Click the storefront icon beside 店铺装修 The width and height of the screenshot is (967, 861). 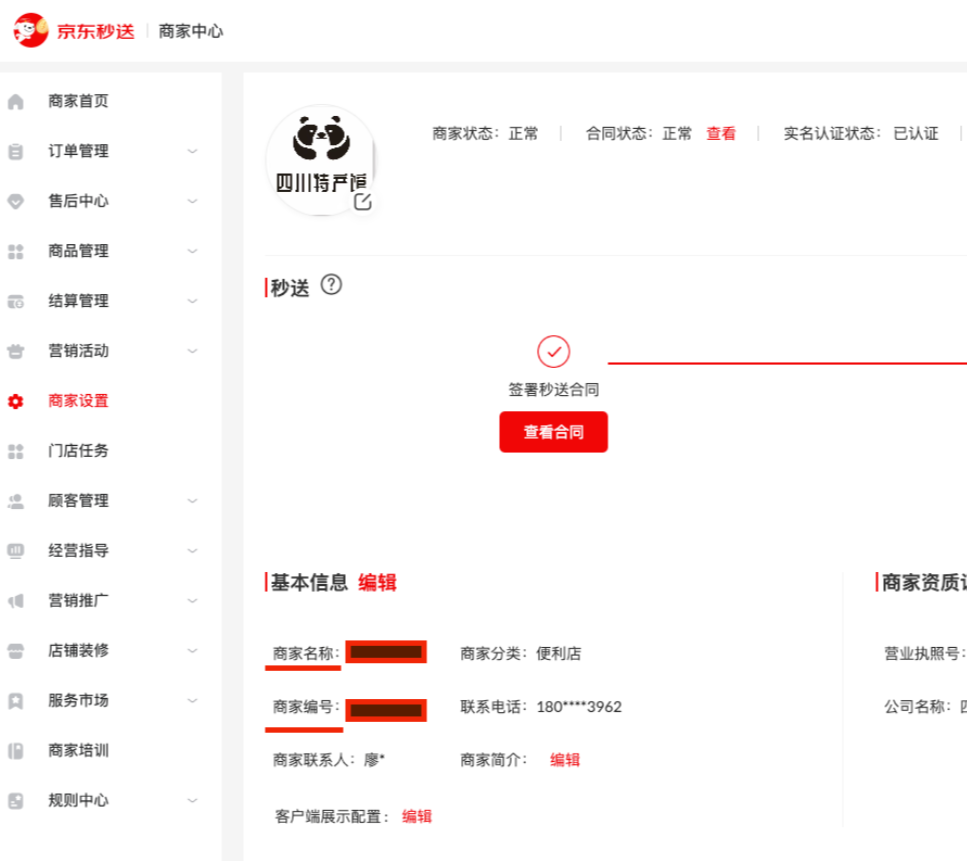coord(15,651)
